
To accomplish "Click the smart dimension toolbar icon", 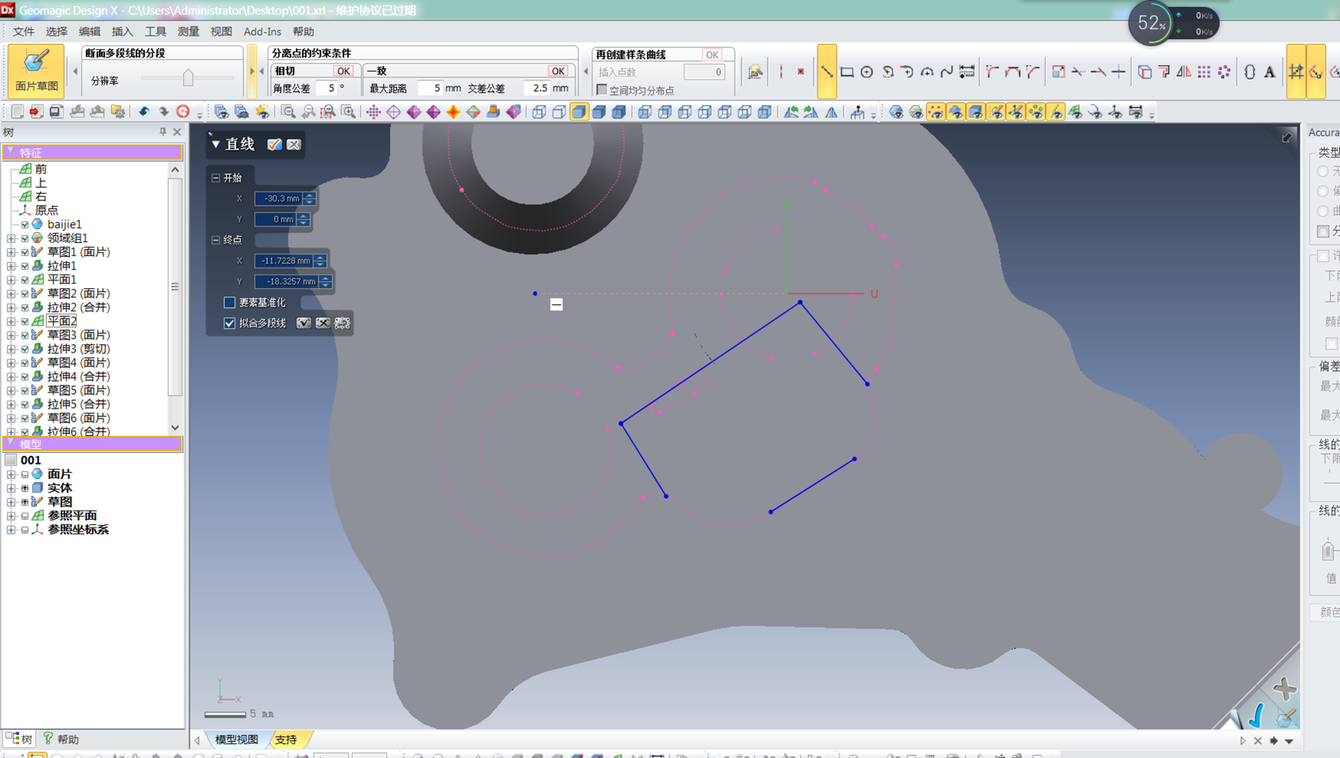I will pyautogui.click(x=967, y=72).
